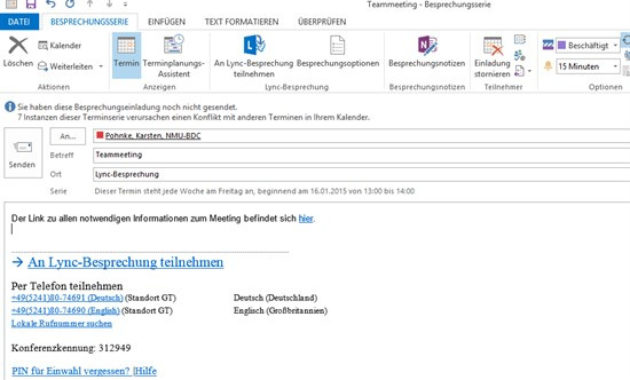Viewport: 630px width, 380px height.
Task: Expand the Weiterleiten dropdown arrow
Action: point(101,66)
